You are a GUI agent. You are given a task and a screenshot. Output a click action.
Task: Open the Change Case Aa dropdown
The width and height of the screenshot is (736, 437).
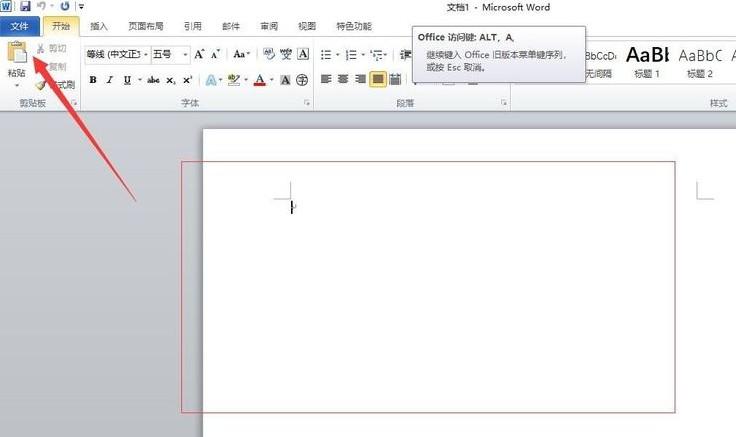(242, 54)
